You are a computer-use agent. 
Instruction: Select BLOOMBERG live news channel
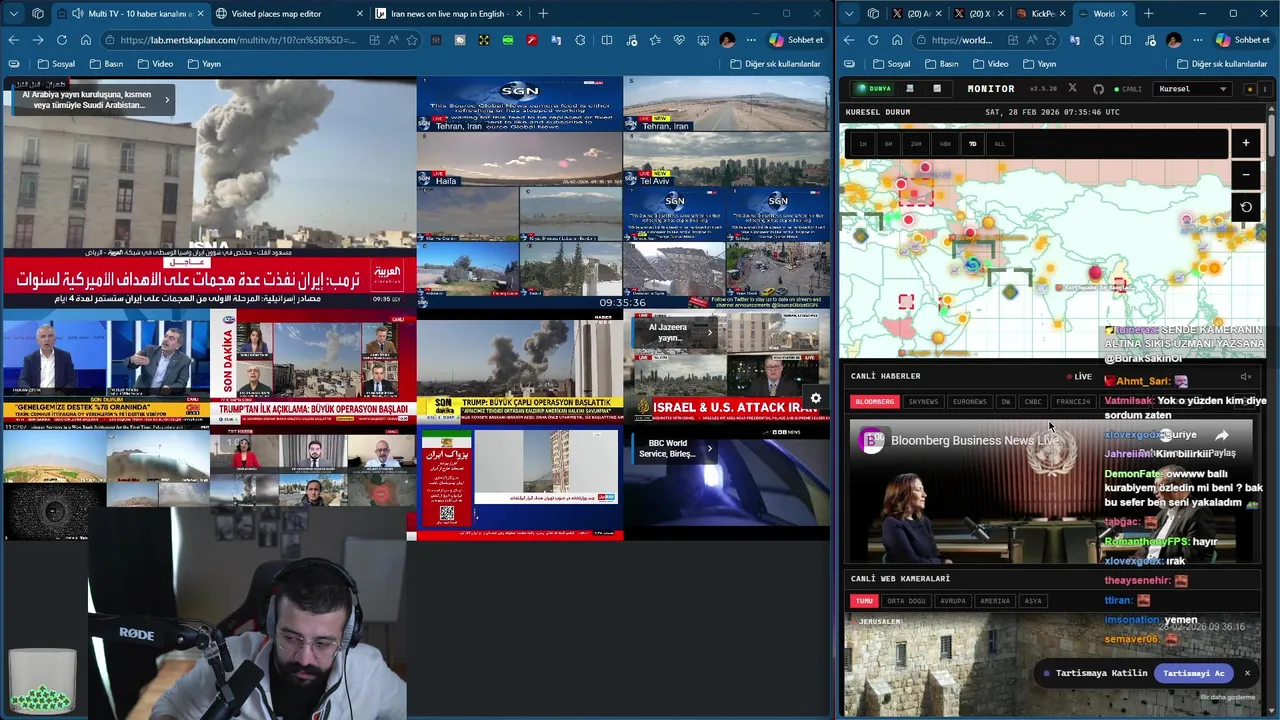pyautogui.click(x=875, y=402)
